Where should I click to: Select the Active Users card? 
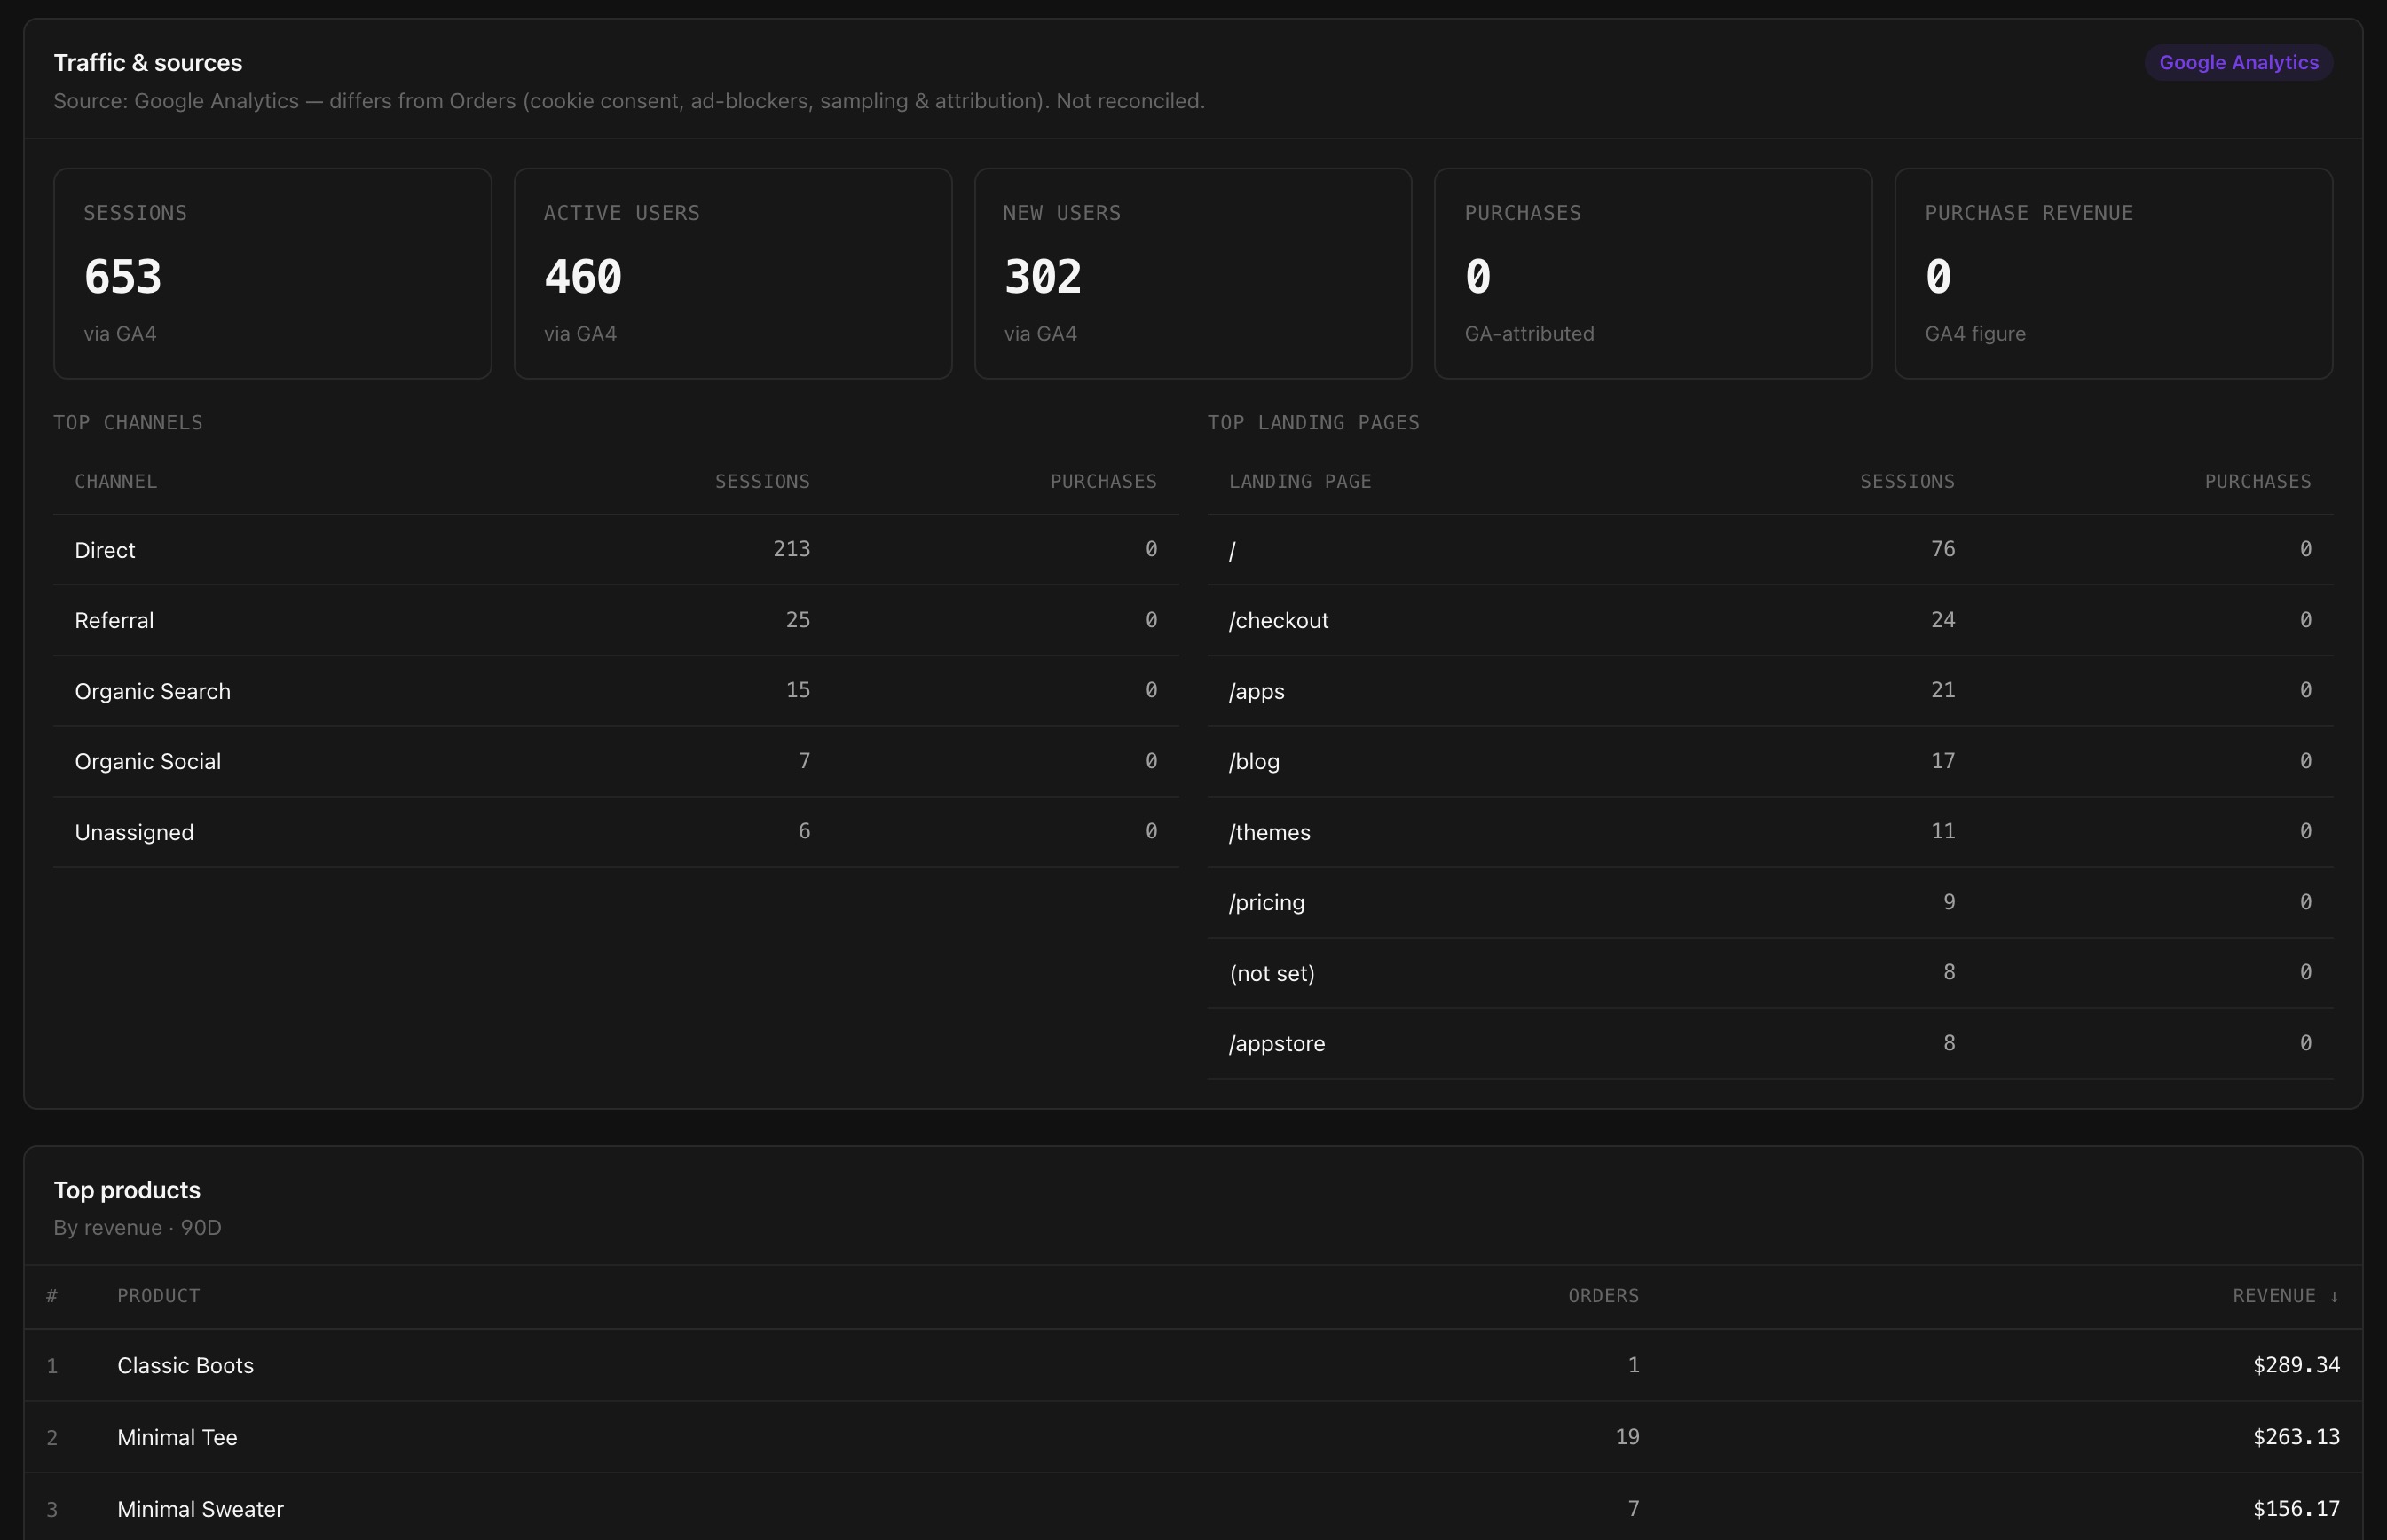click(x=732, y=273)
